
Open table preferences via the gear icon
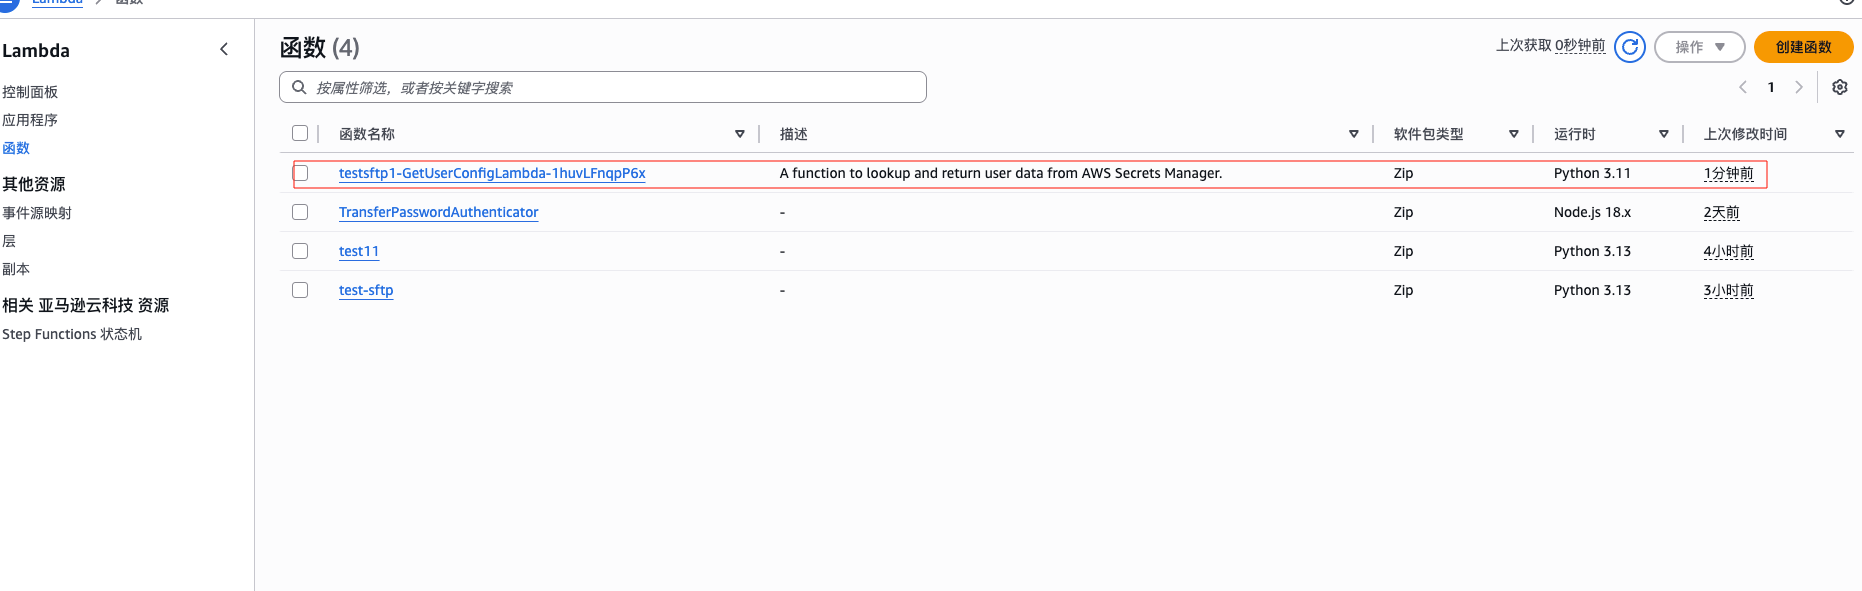[x=1840, y=87]
